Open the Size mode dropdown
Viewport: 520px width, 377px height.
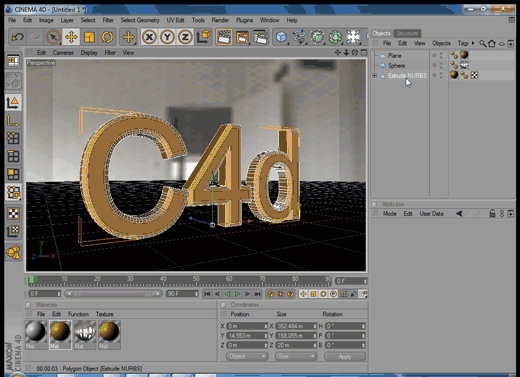[x=296, y=356]
